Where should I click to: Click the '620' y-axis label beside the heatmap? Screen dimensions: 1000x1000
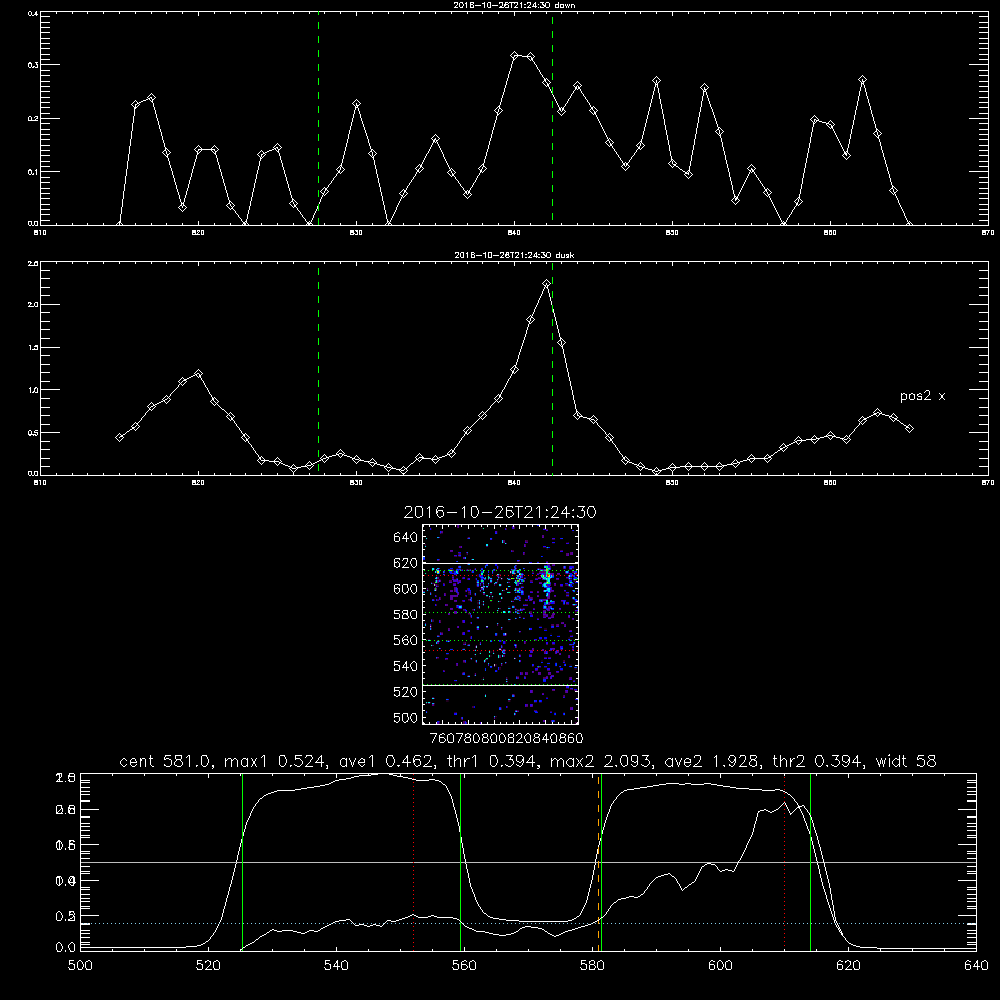[x=406, y=563]
